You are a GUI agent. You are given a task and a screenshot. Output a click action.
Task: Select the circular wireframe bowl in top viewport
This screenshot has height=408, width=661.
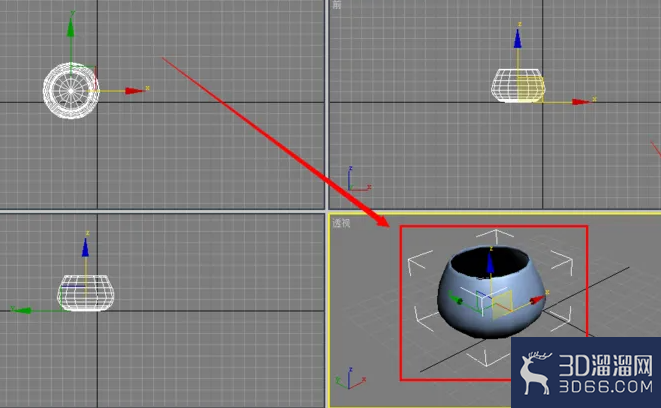pos(71,91)
